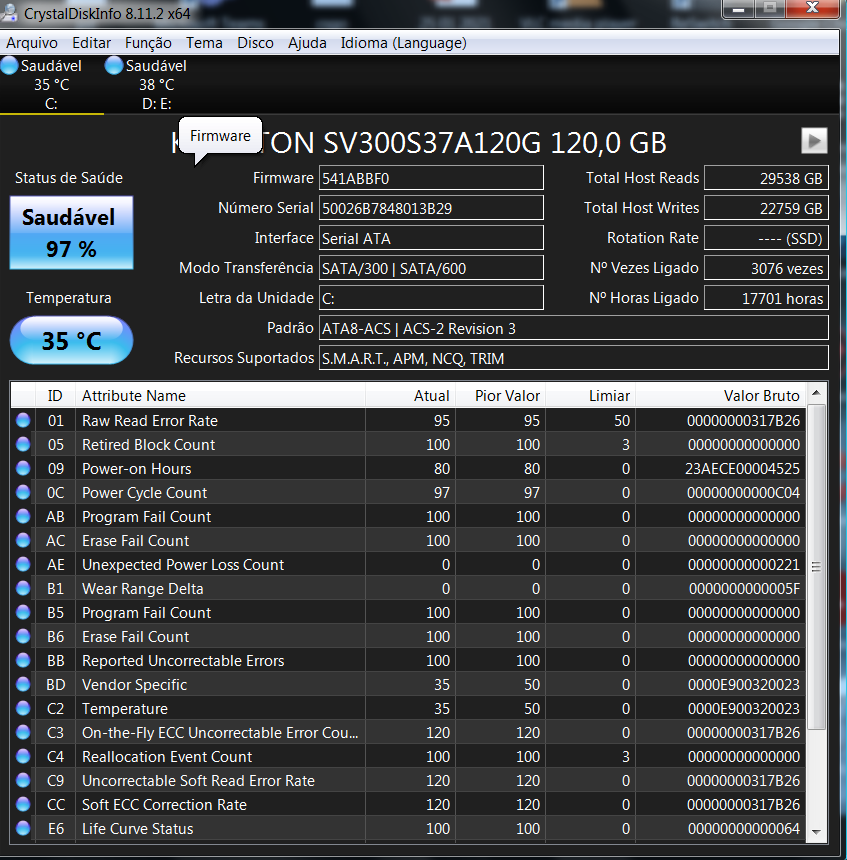847x860 pixels.
Task: Click the Pior Valor column header
Action: [x=500, y=395]
